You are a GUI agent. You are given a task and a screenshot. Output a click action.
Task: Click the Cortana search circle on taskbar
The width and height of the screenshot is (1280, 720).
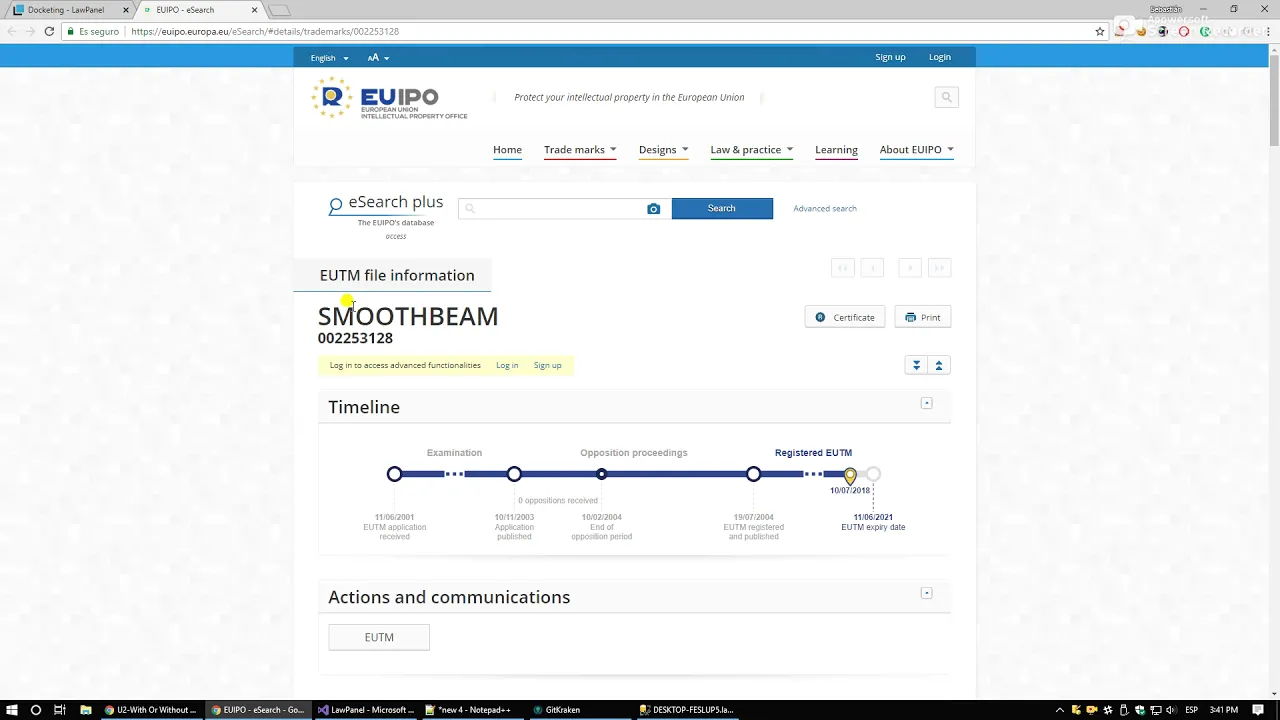click(35, 710)
